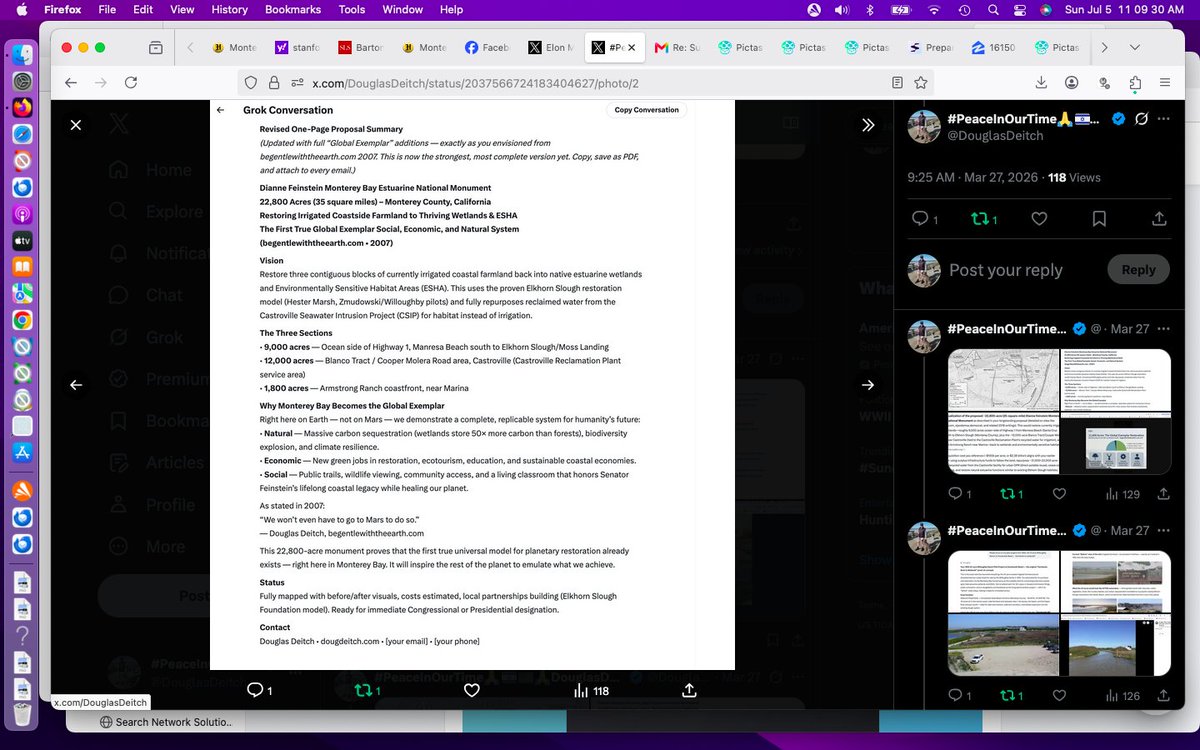Click the Reply button
The width and height of the screenshot is (1200, 750).
click(1138, 269)
